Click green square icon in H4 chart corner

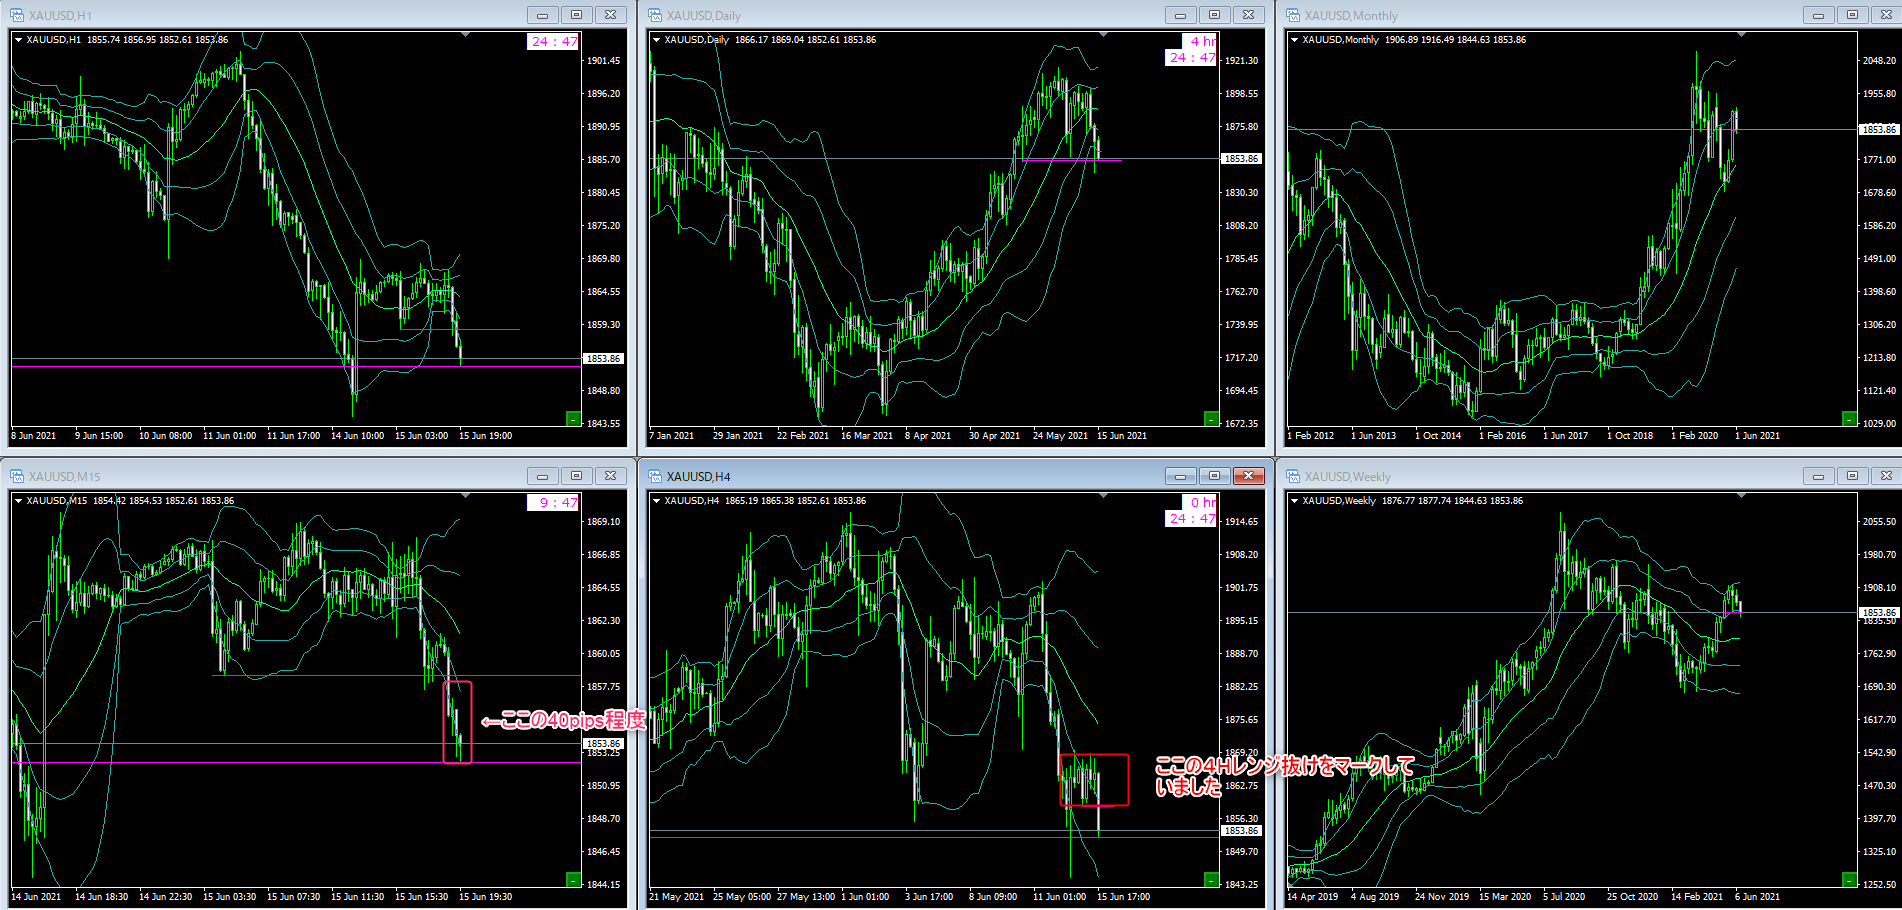1211,880
